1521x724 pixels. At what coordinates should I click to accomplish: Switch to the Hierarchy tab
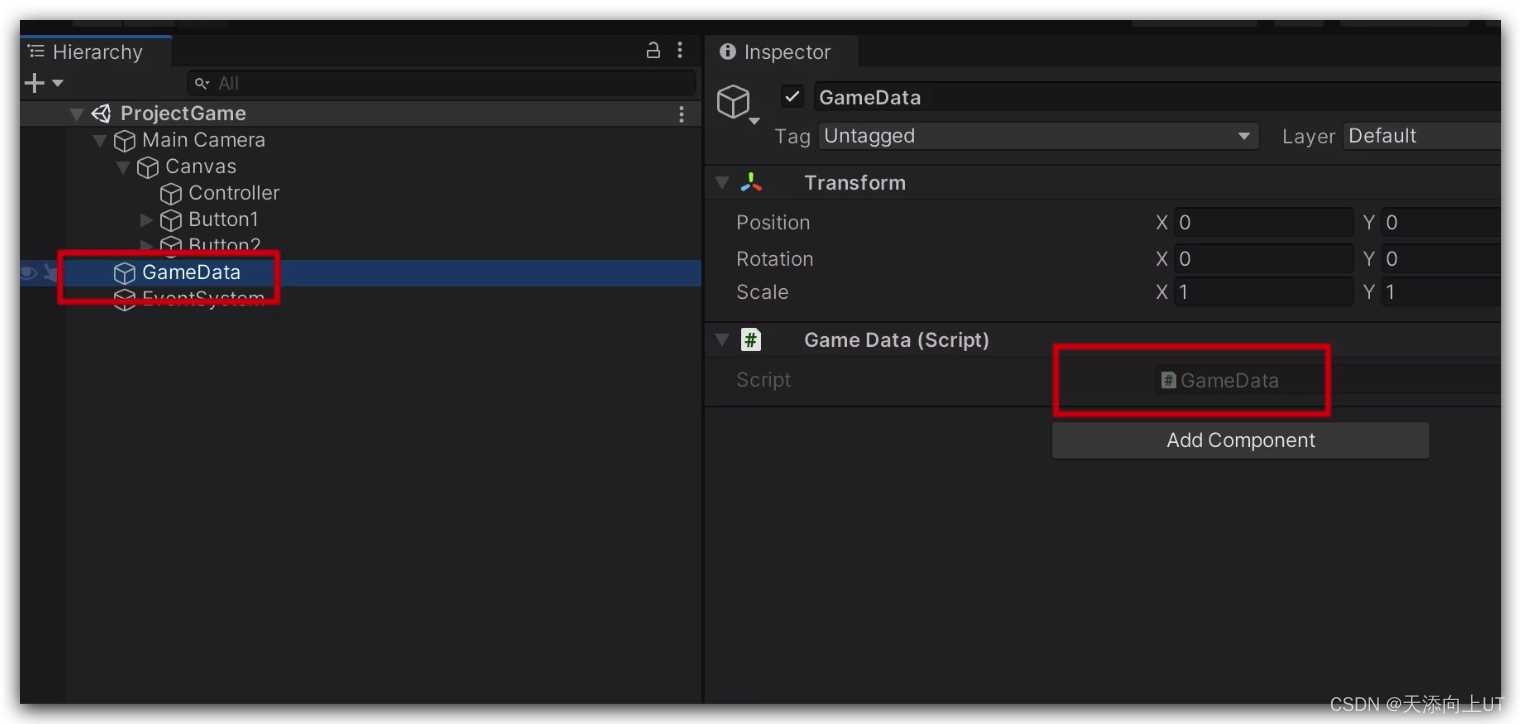pos(96,52)
